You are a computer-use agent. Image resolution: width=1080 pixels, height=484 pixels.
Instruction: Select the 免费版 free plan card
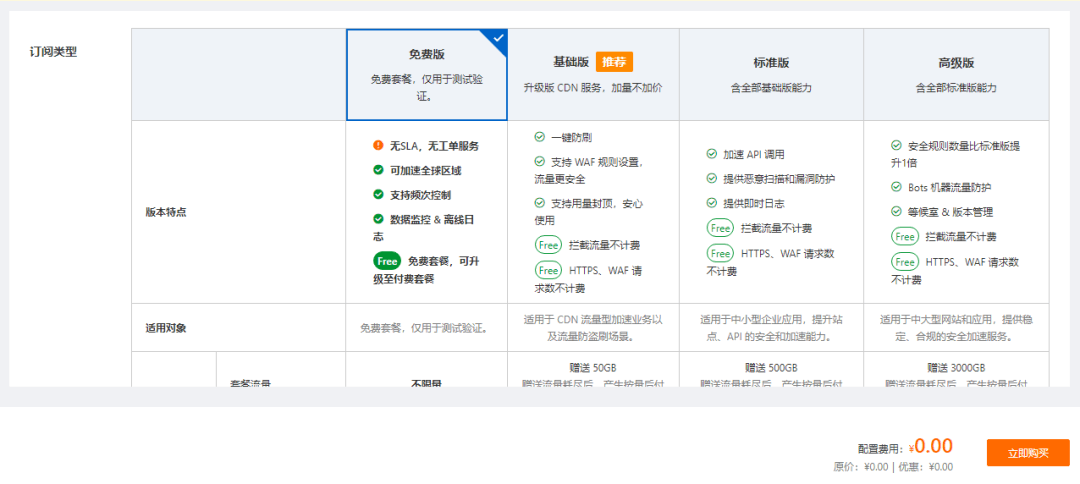[x=427, y=75]
